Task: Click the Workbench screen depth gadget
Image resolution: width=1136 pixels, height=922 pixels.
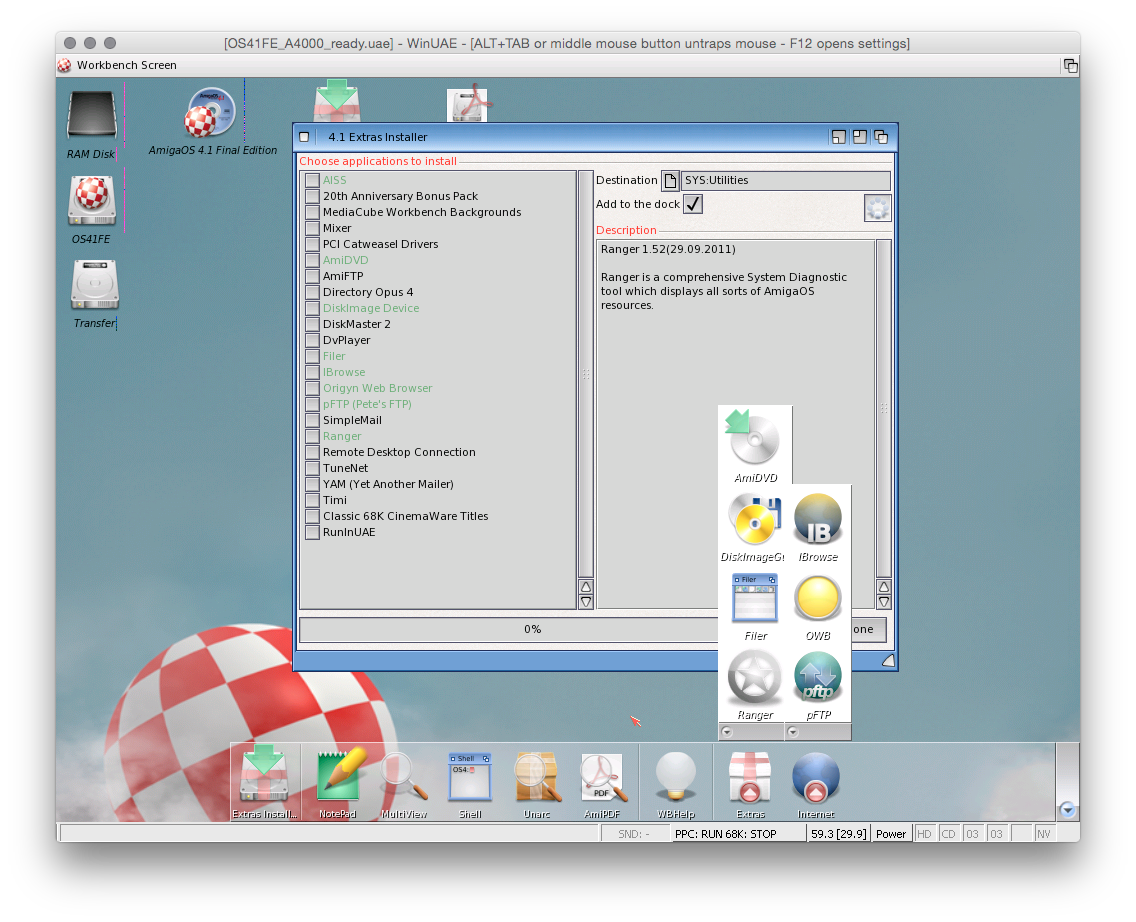Action: tap(1070, 66)
